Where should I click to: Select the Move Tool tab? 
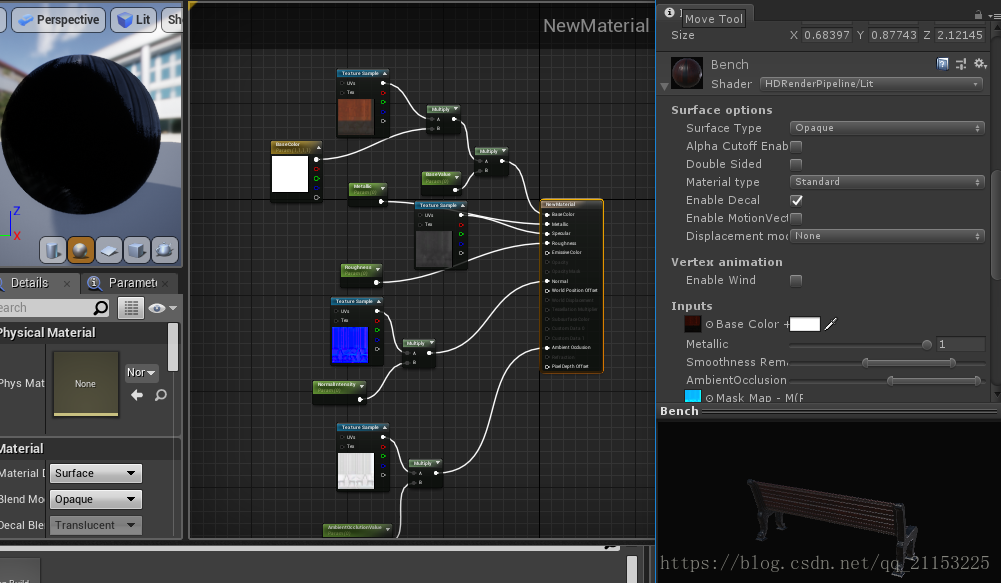(714, 19)
